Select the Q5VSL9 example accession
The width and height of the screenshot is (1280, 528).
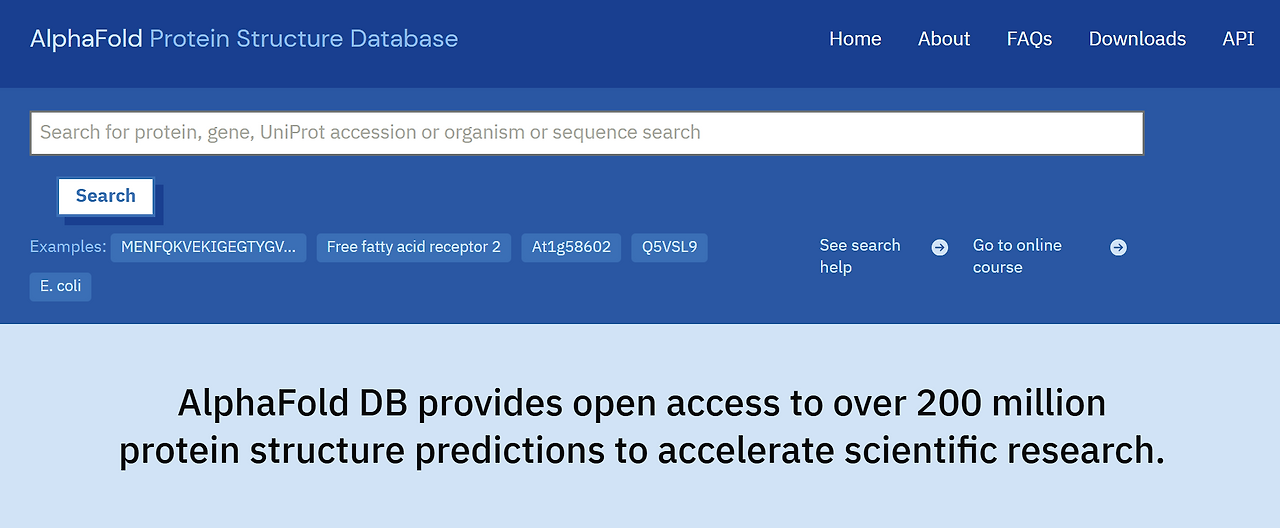(x=669, y=247)
